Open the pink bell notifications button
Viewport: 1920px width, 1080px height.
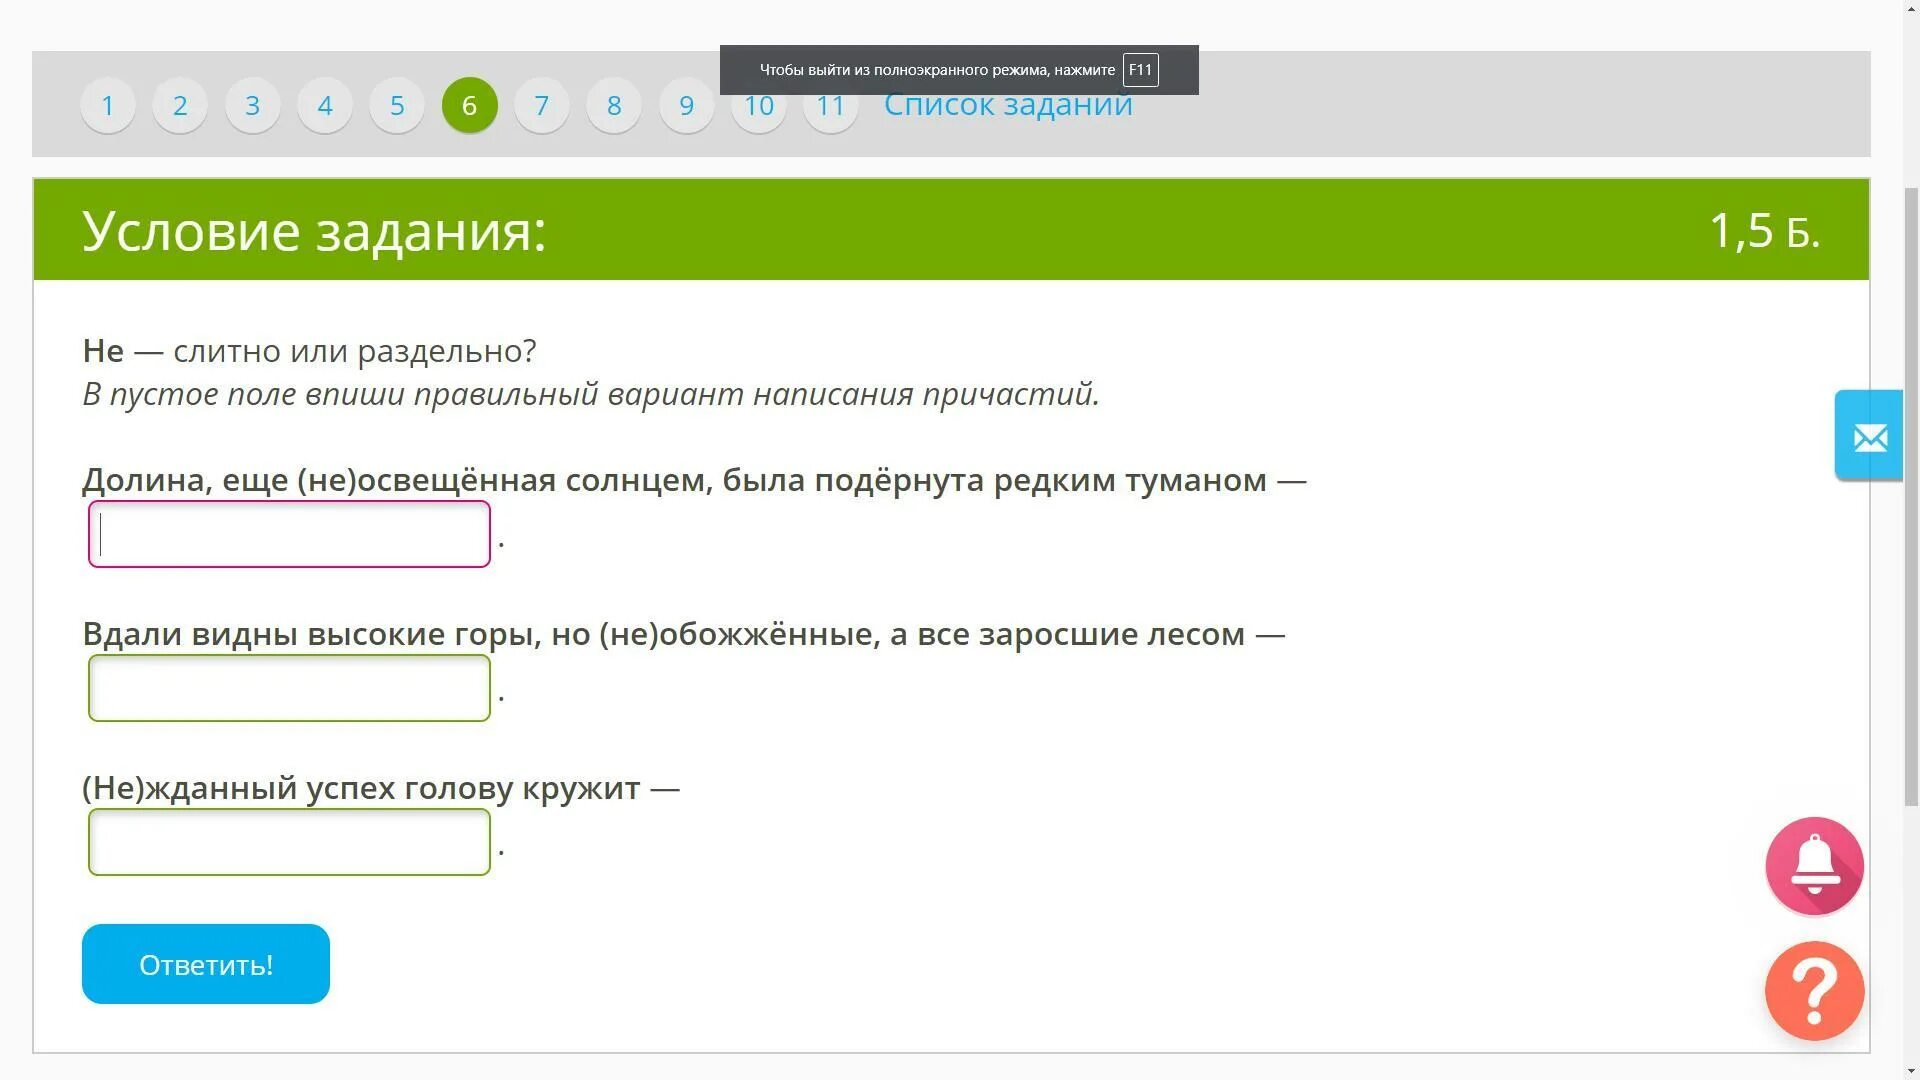pos(1814,865)
